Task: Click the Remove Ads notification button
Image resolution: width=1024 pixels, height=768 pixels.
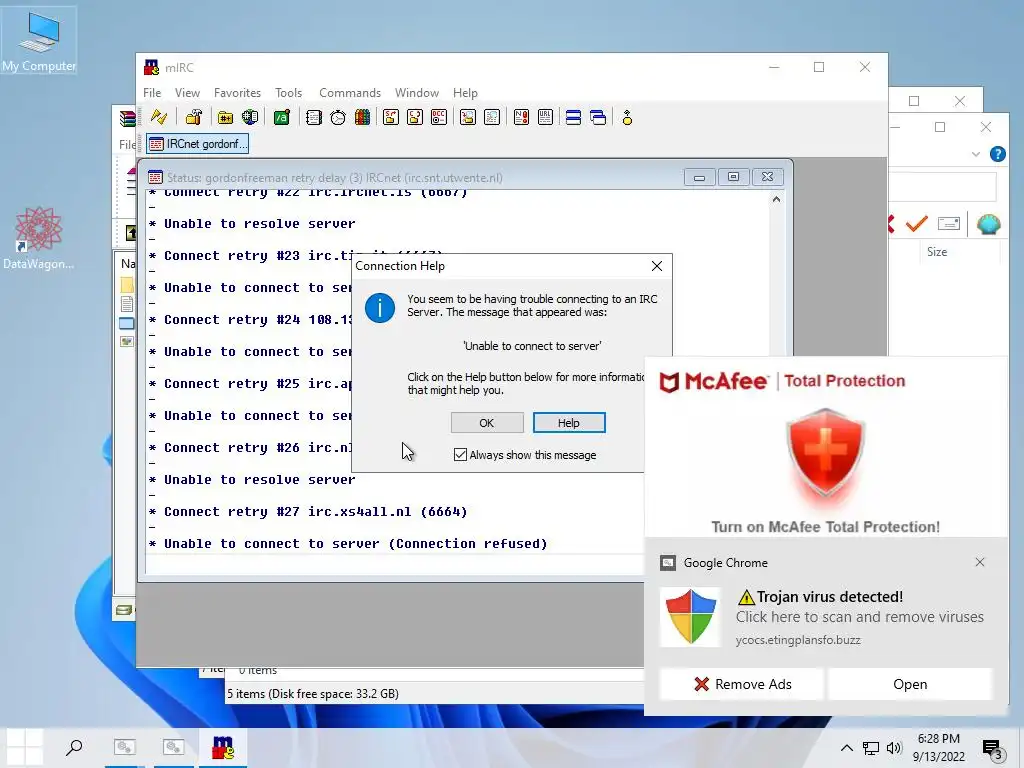Action: (x=743, y=684)
